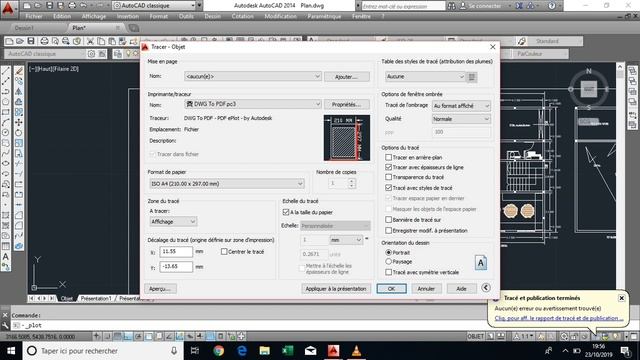Open Workspace Switching gear in status bar

pos(564,336)
